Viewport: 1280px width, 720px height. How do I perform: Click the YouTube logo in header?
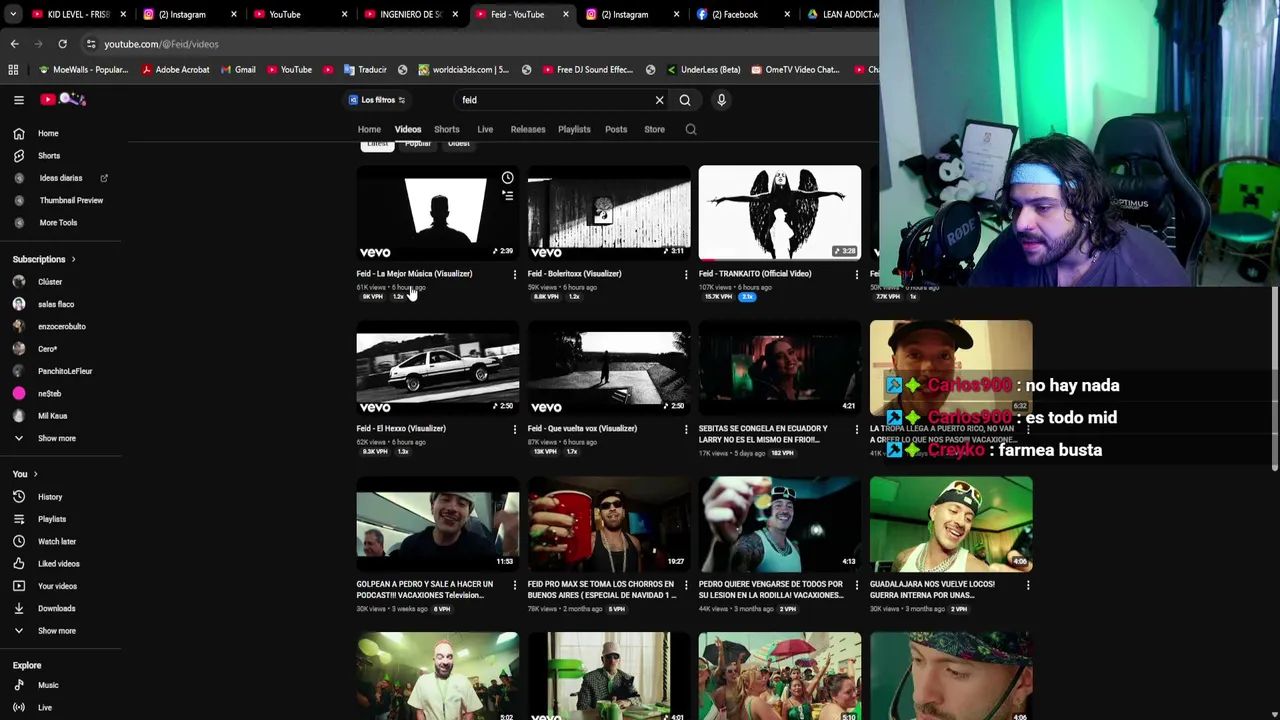click(x=64, y=100)
